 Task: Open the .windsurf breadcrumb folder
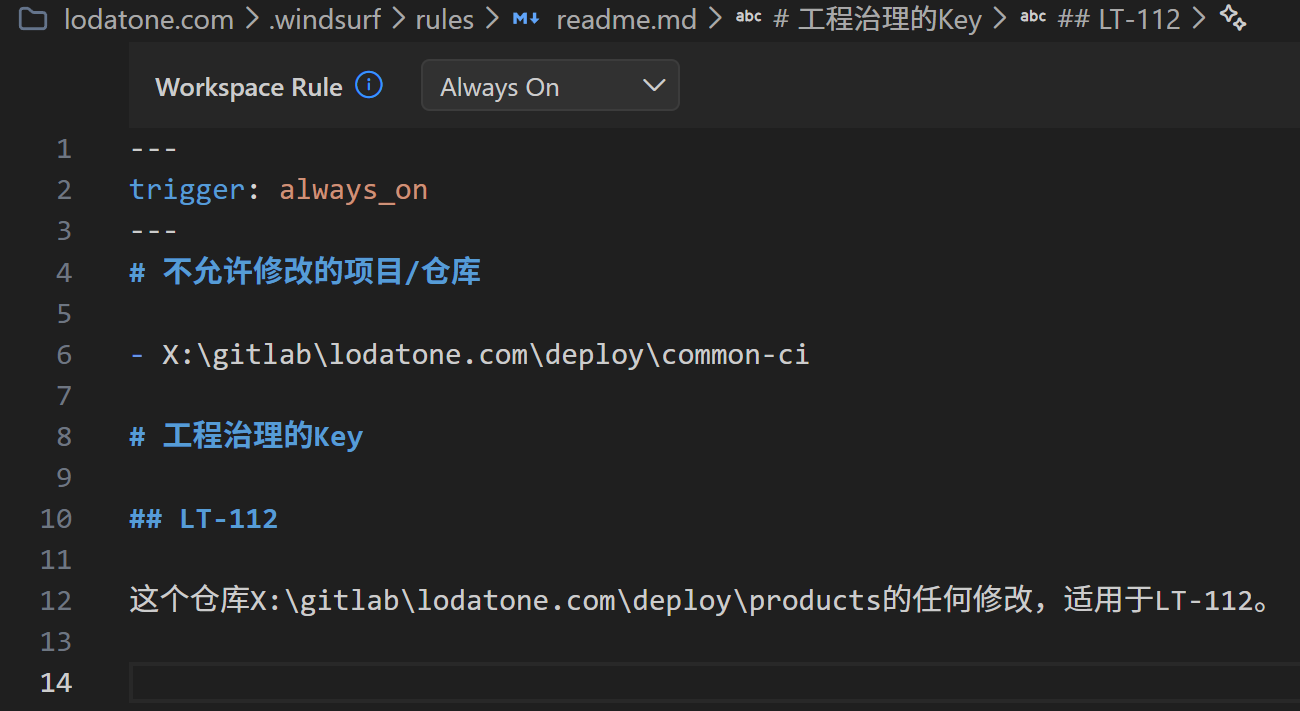(x=324, y=19)
